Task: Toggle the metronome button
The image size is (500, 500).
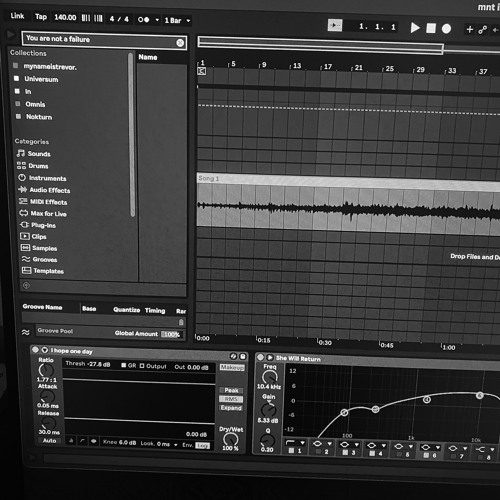Action: (x=144, y=20)
